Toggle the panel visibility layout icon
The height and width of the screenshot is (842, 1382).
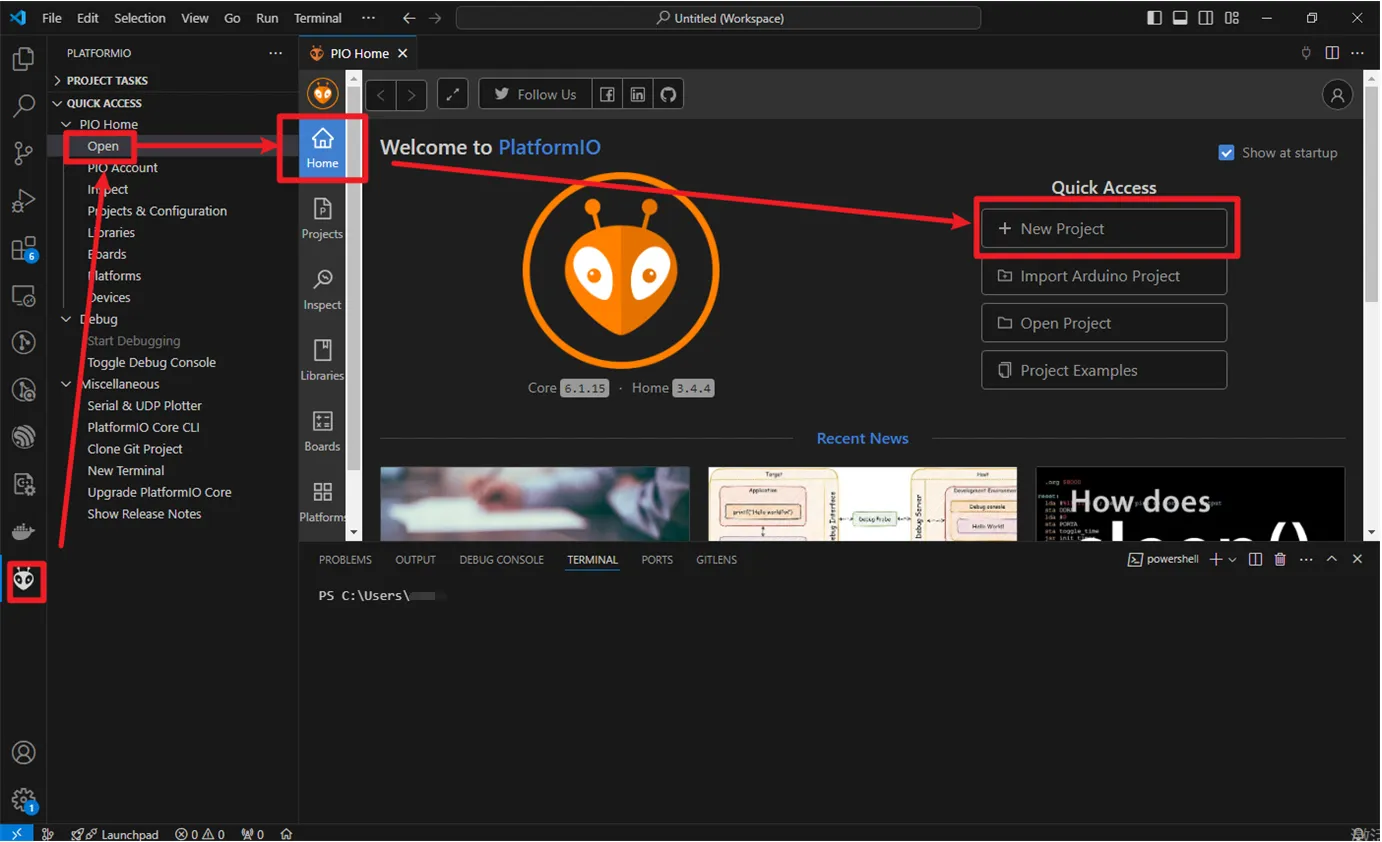[x=1180, y=18]
